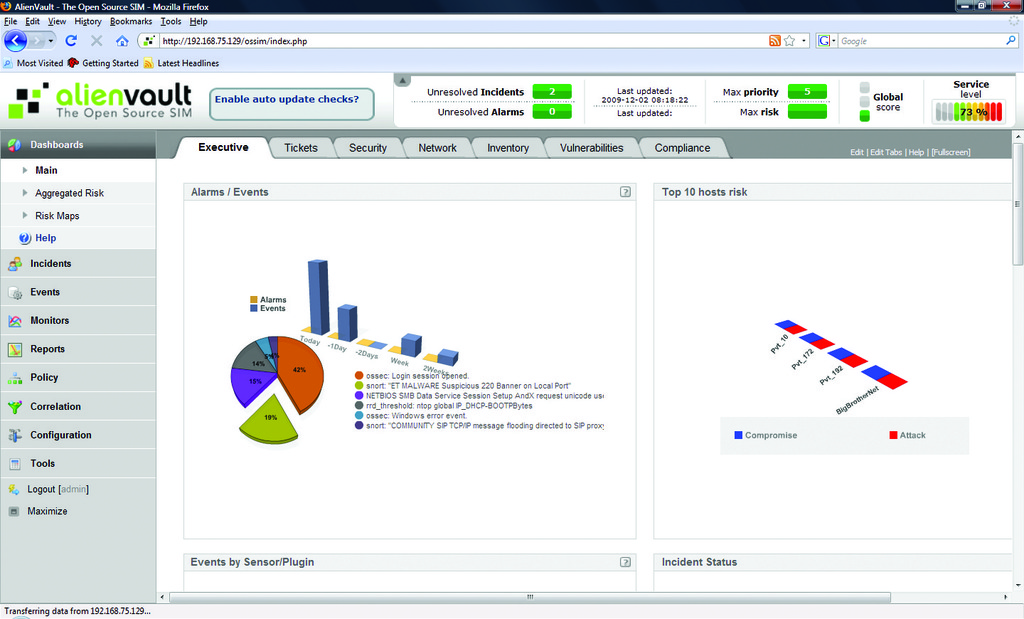The height and width of the screenshot is (619, 1024).
Task: Open the Policy section icon
Action: pos(14,378)
